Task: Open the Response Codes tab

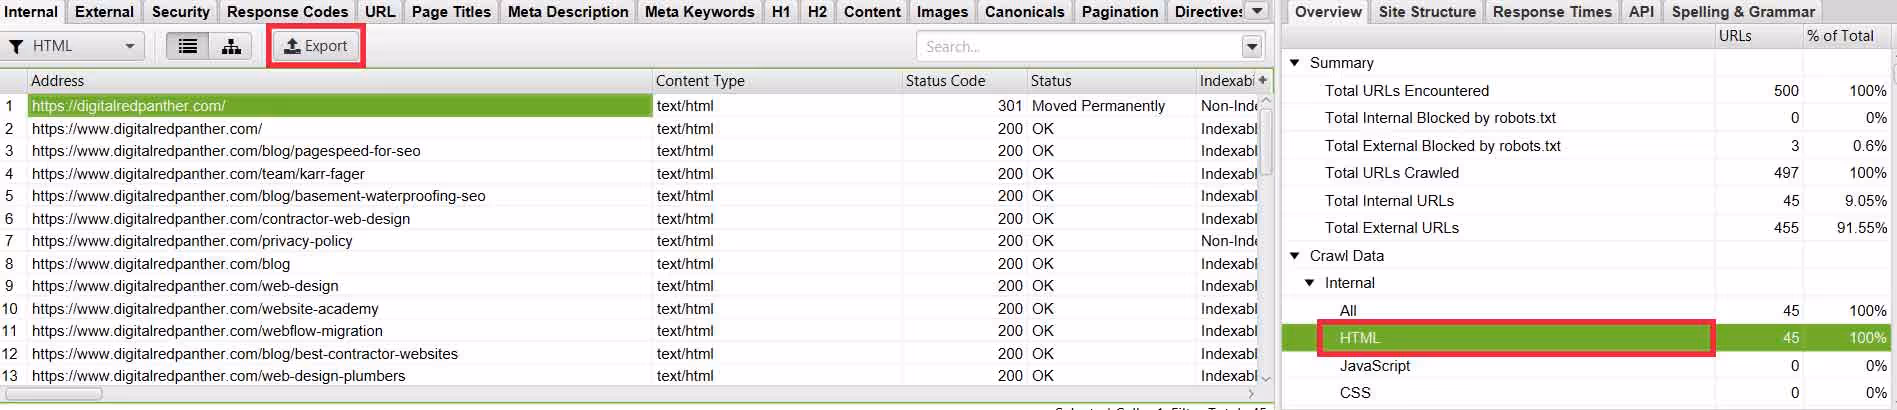Action: (287, 12)
